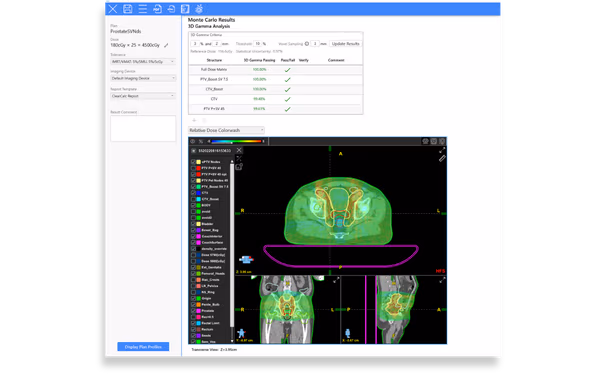Click the gamma distance mm input field
Viewport: 600px width, 376px height.
[x=217, y=44]
